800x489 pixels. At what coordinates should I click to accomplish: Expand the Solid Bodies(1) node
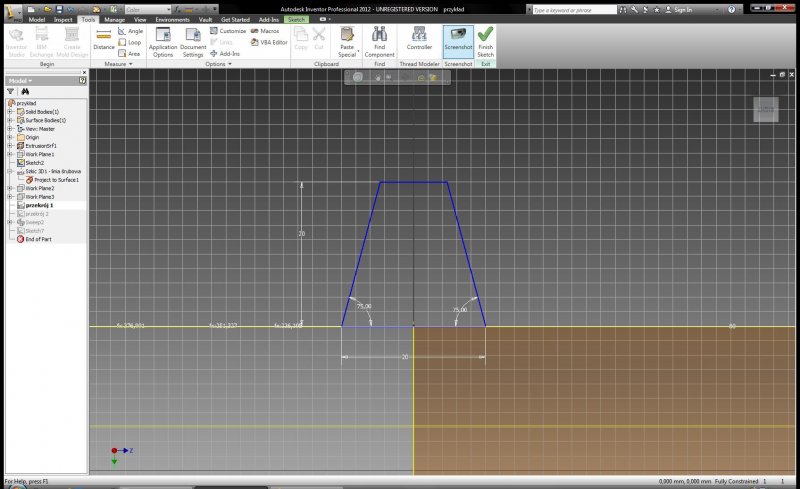[x=9, y=112]
